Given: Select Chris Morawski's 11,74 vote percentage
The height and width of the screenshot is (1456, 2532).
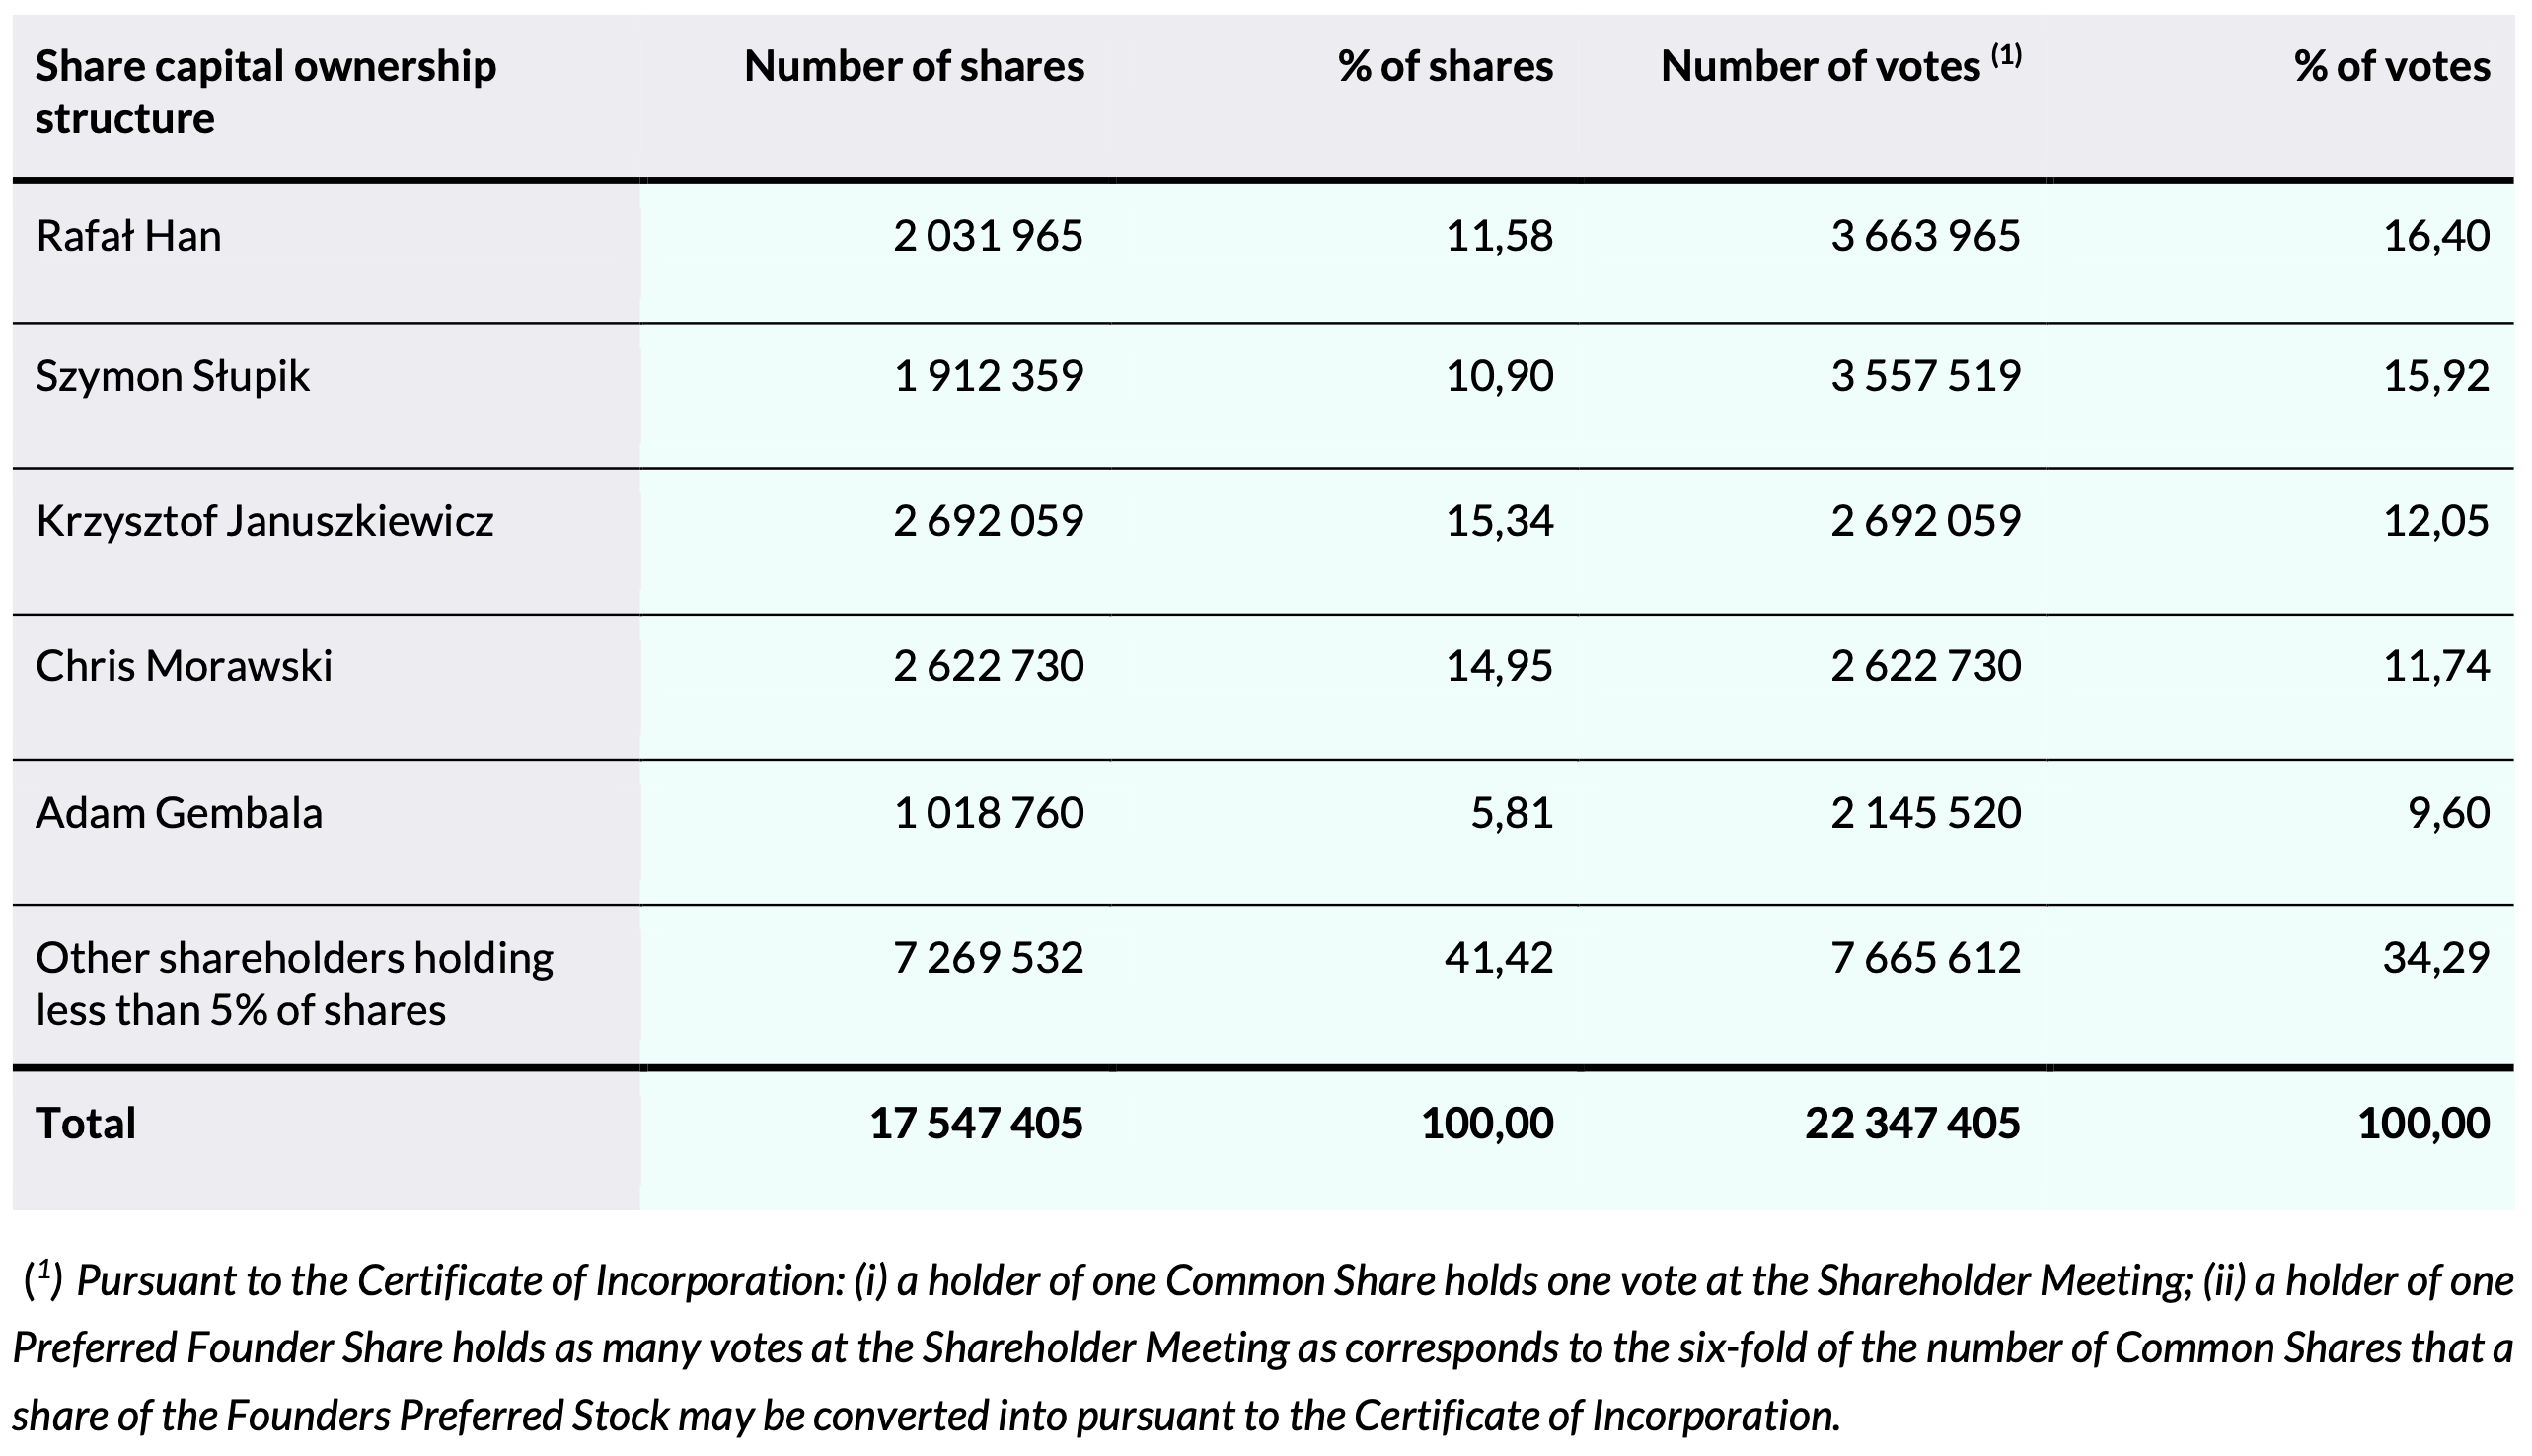Looking at the screenshot, I should click(2436, 667).
